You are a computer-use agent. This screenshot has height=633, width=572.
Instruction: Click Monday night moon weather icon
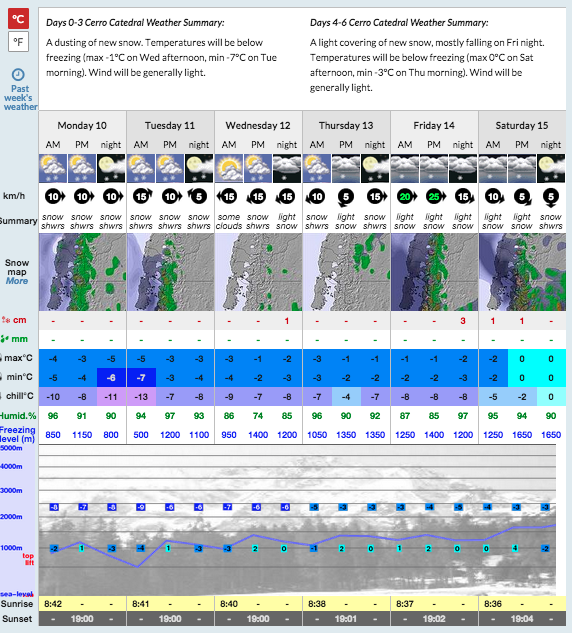point(111,168)
